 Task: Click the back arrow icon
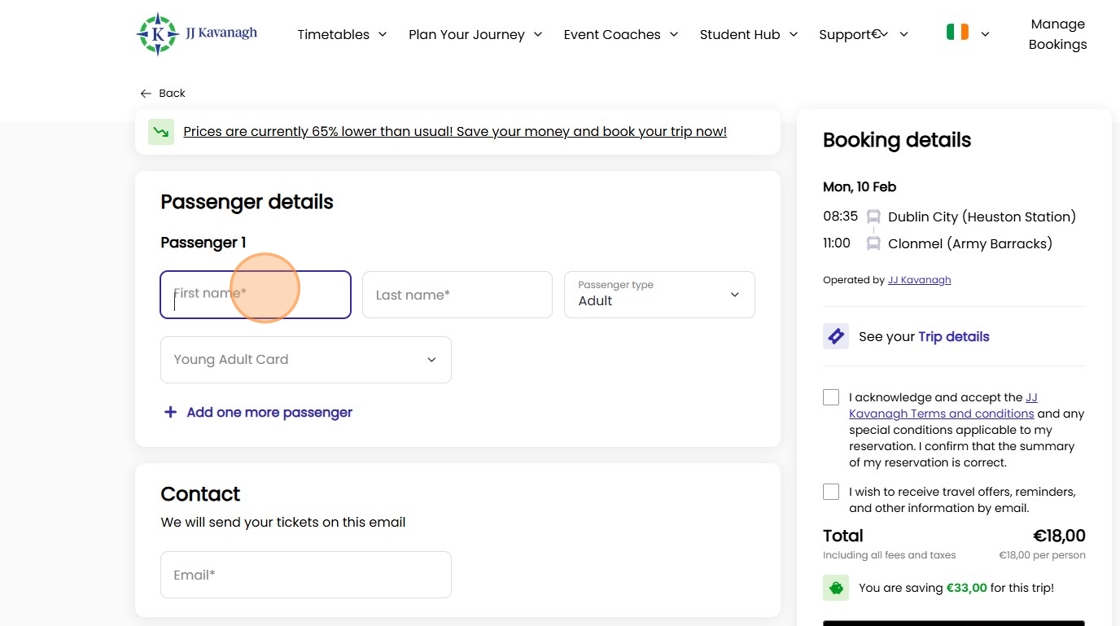(x=146, y=93)
